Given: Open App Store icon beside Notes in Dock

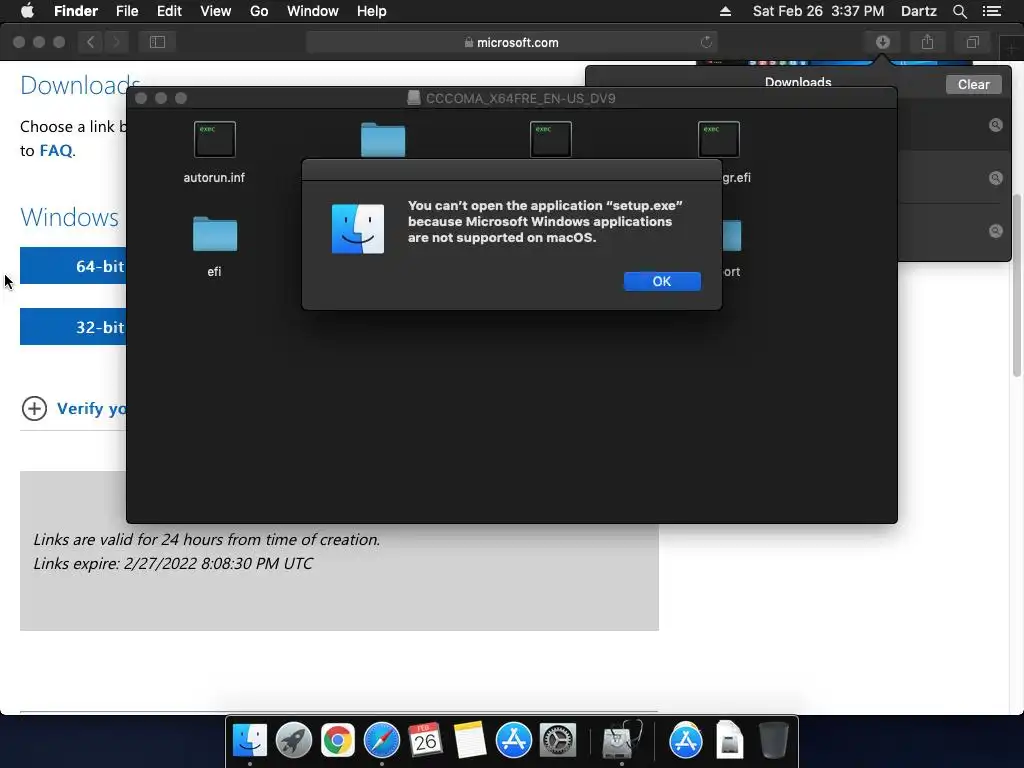Looking at the screenshot, I should tap(513, 741).
